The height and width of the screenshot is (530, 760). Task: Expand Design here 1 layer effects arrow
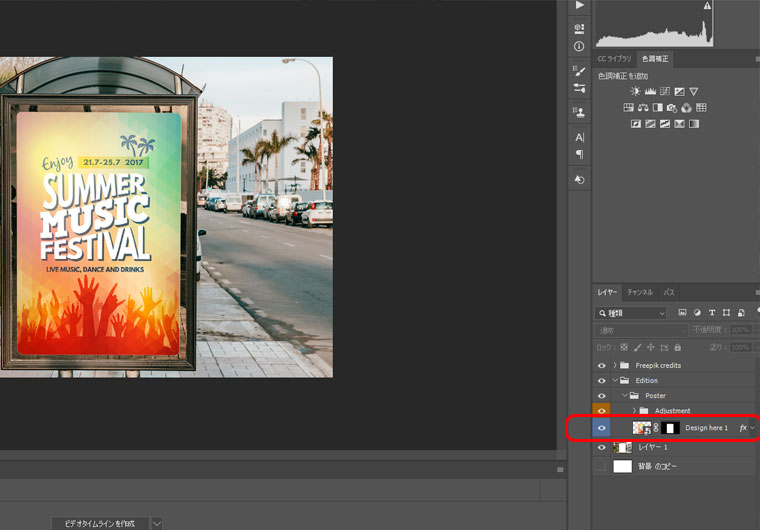752,428
